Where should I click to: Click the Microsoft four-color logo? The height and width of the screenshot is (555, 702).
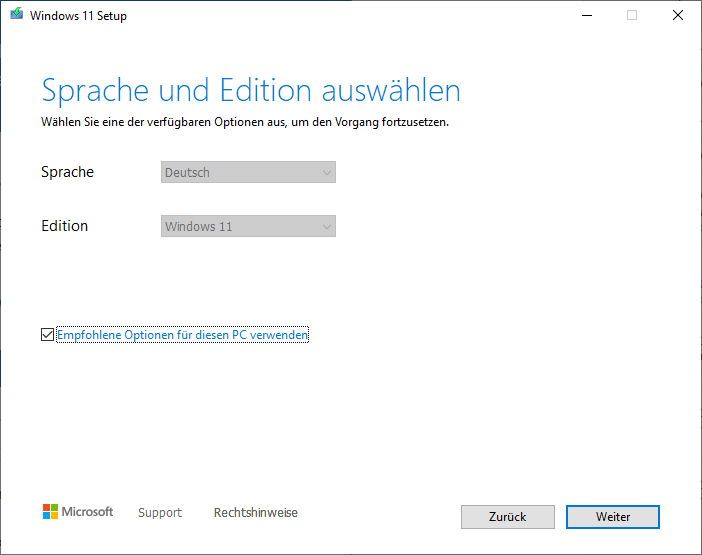50,512
